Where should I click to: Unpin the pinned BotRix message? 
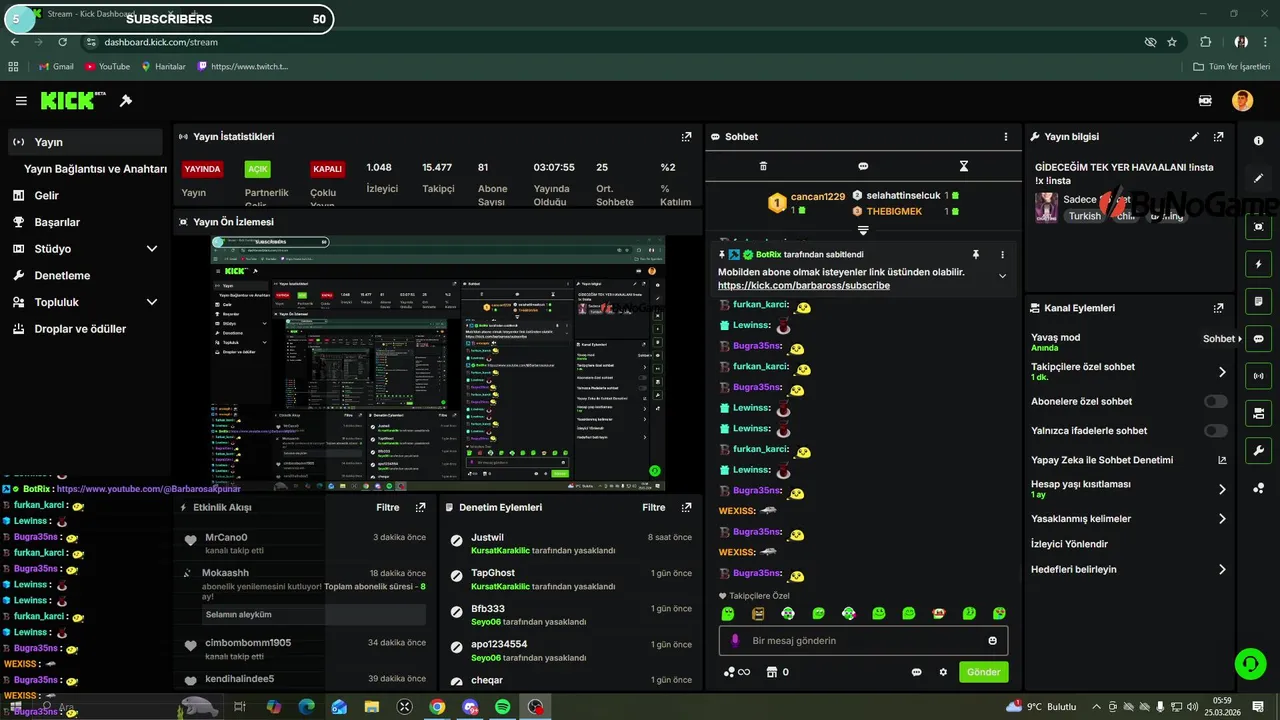[975, 255]
